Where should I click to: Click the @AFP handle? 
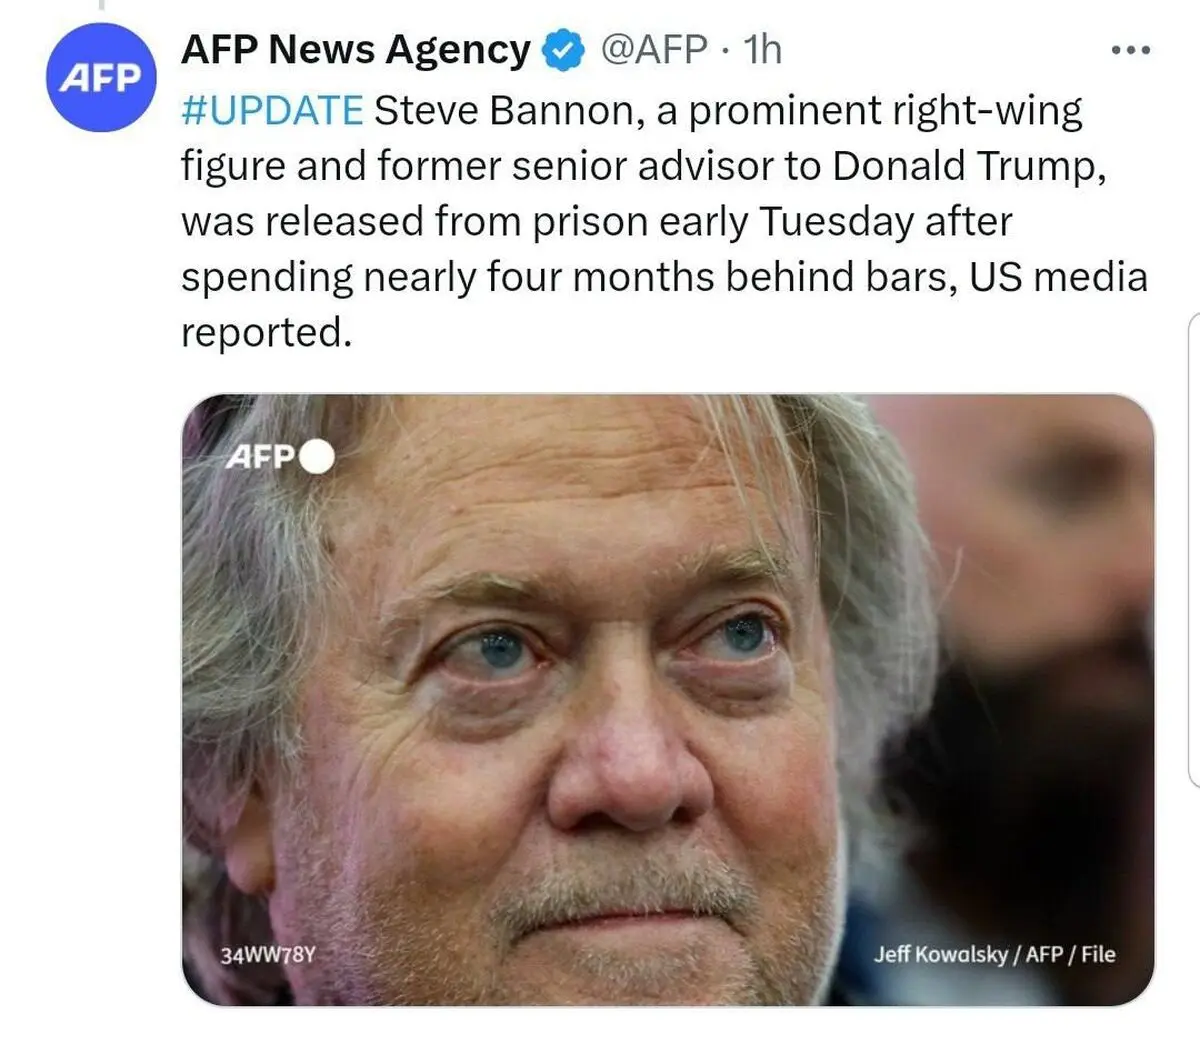(x=653, y=49)
